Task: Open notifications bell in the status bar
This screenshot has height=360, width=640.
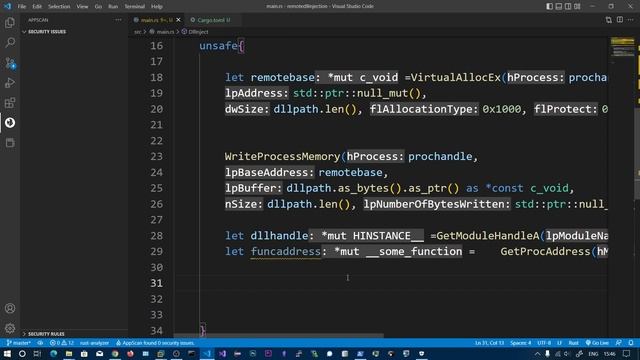Action: pyautogui.click(x=631, y=343)
